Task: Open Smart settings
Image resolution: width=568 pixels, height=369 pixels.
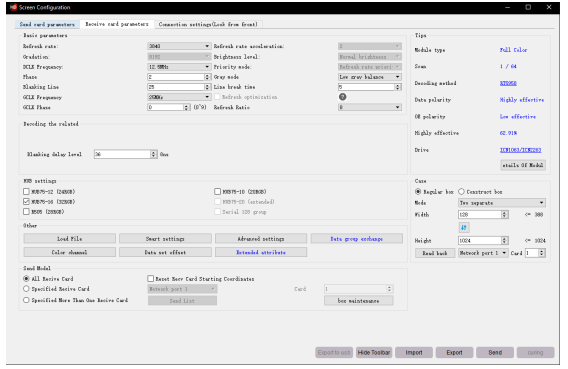Action: point(165,239)
